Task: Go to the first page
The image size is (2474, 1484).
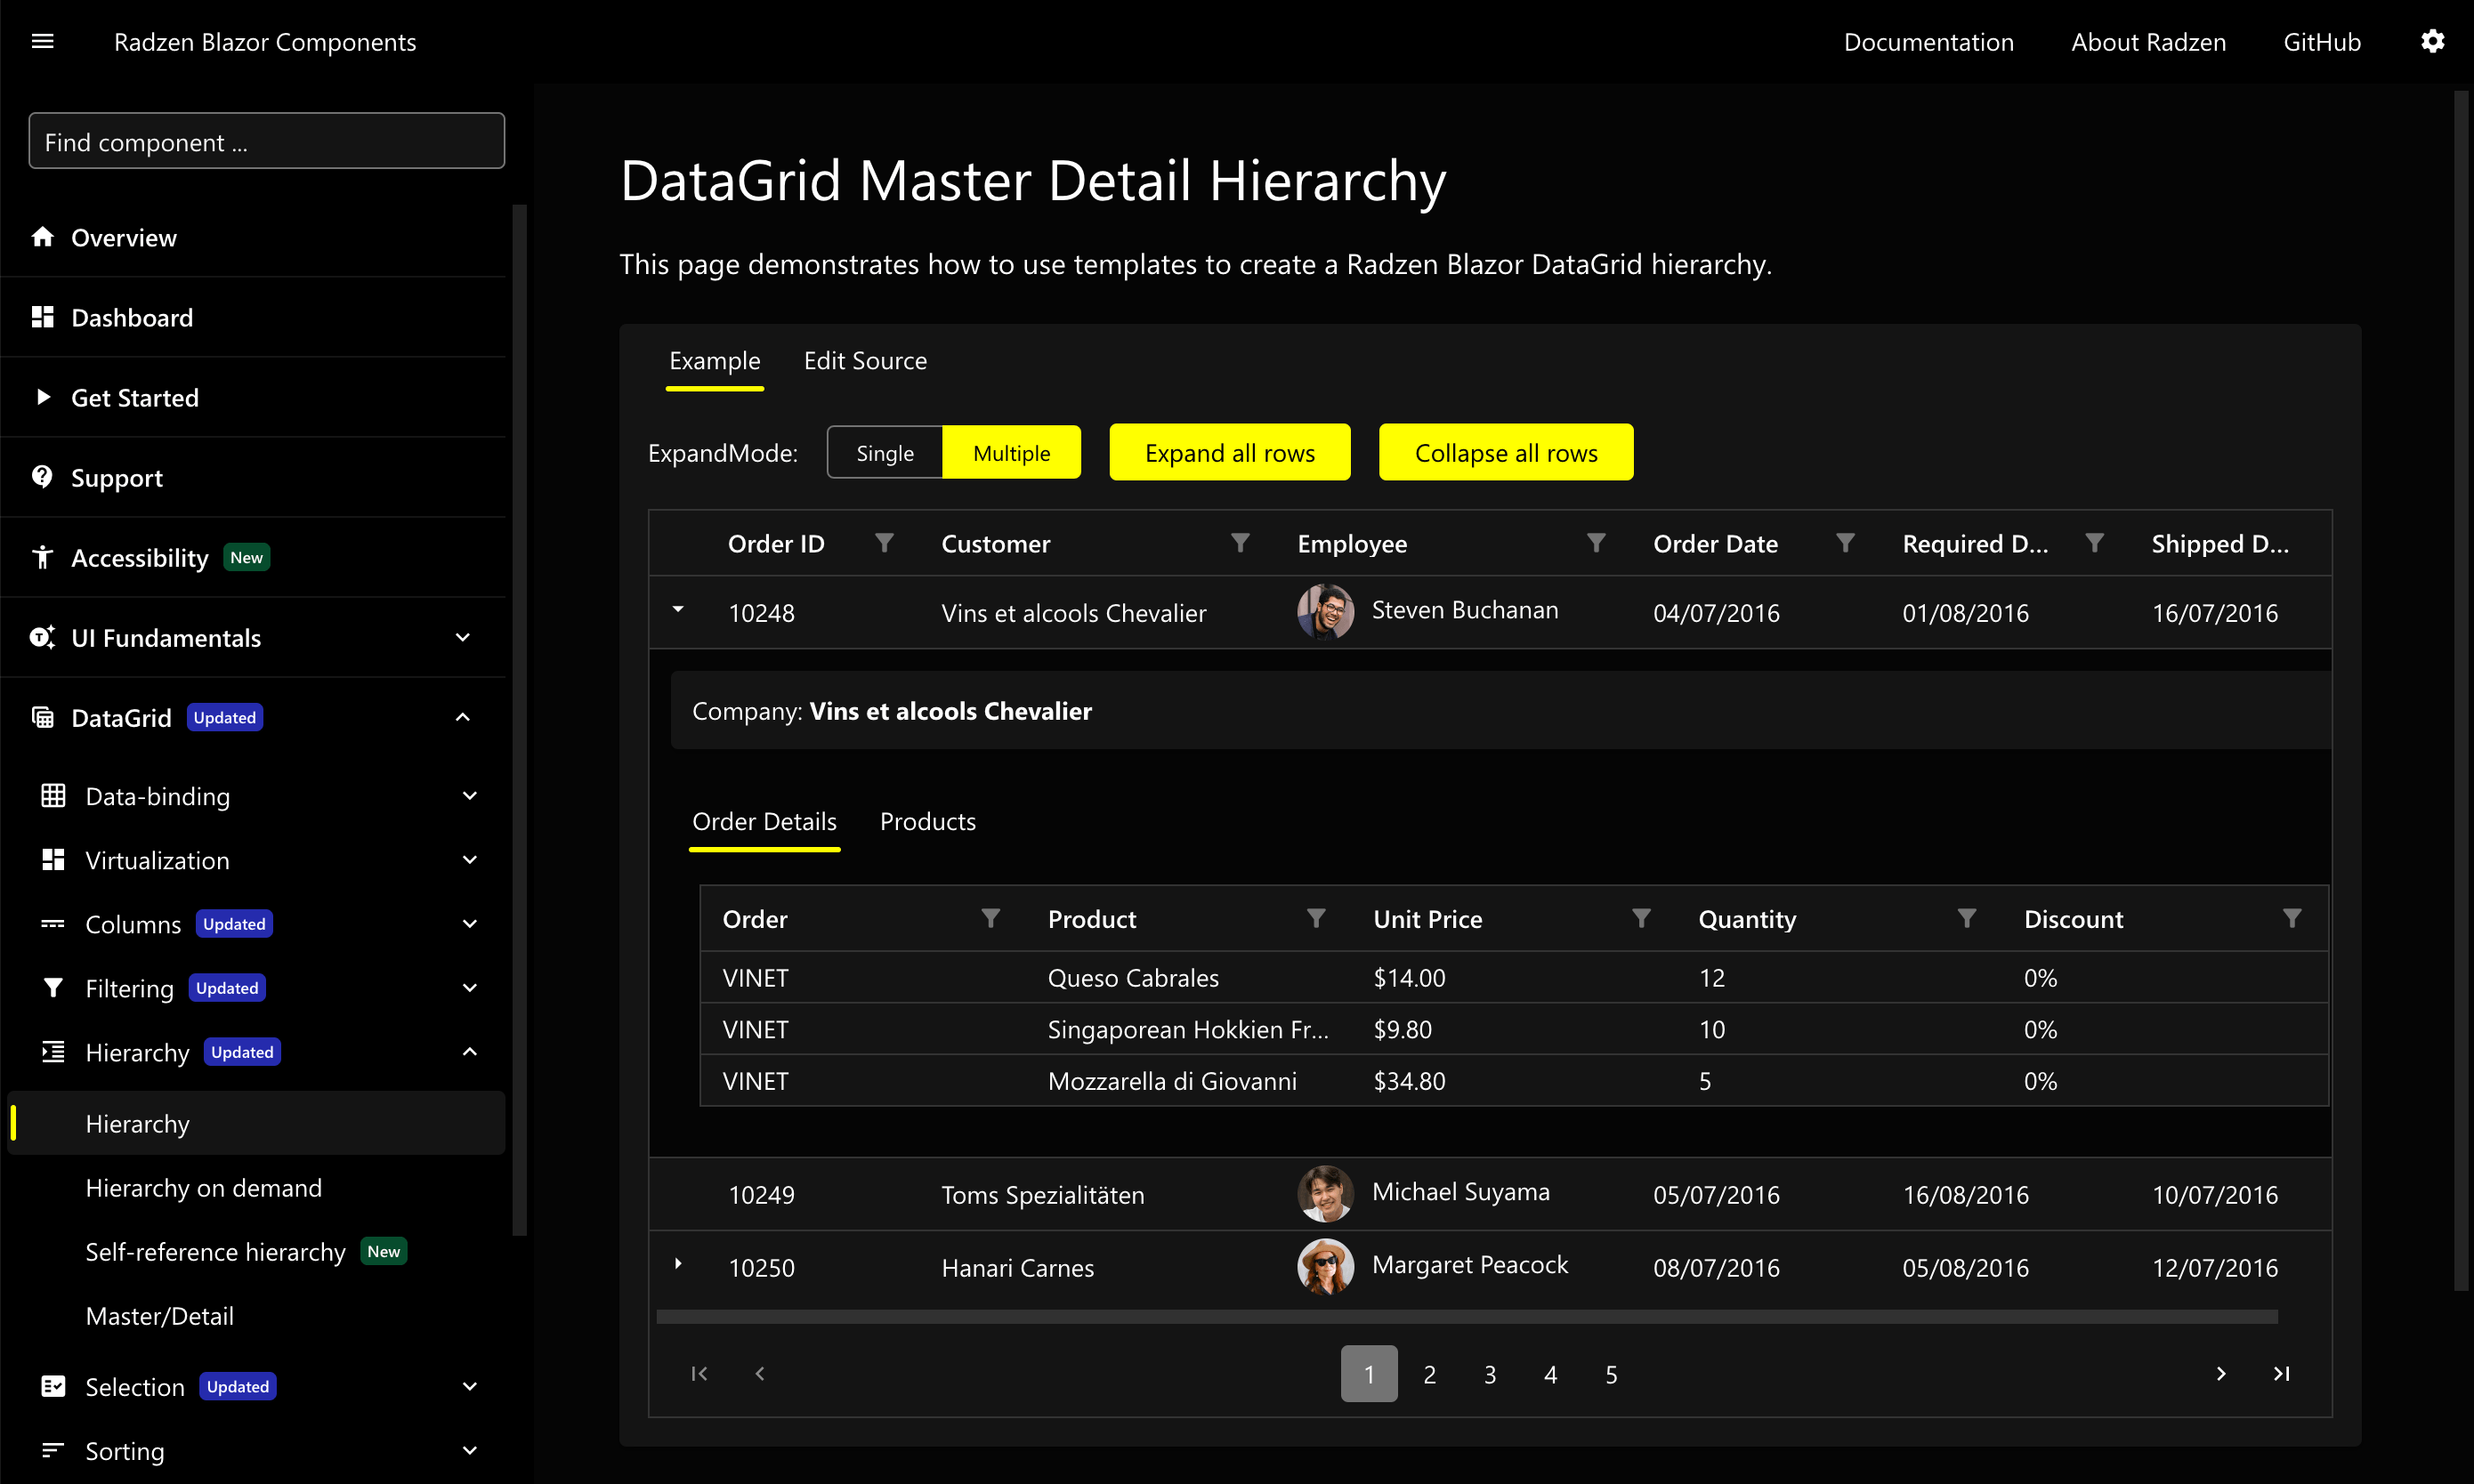Action: (699, 1374)
